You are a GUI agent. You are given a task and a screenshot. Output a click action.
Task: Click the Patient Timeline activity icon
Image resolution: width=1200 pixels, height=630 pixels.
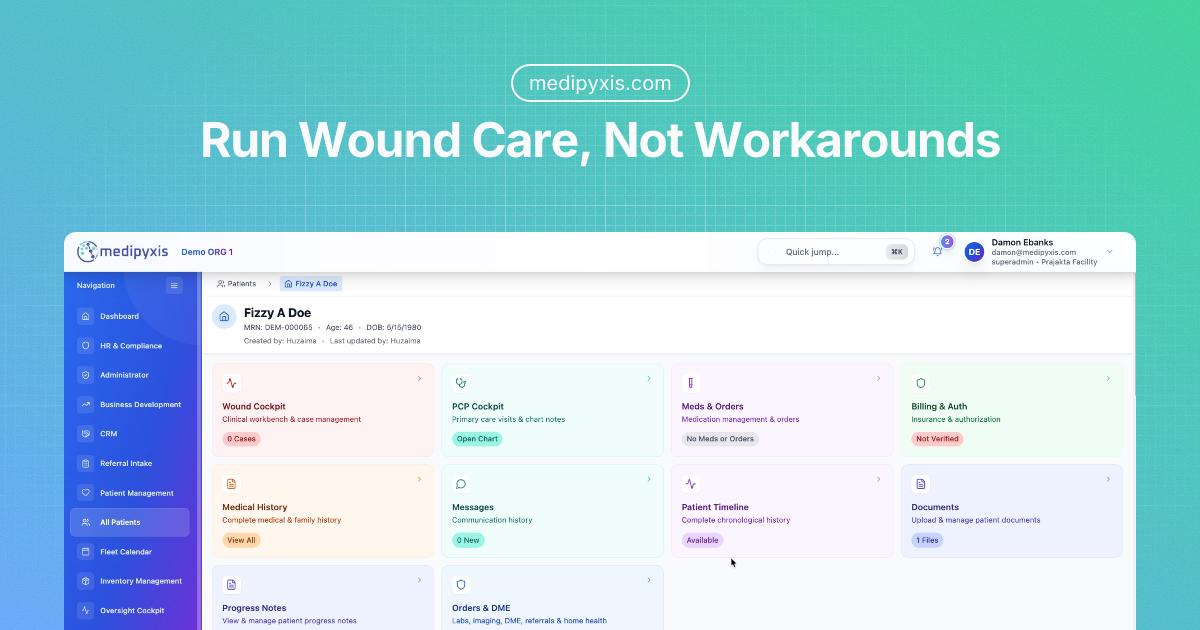(691, 484)
